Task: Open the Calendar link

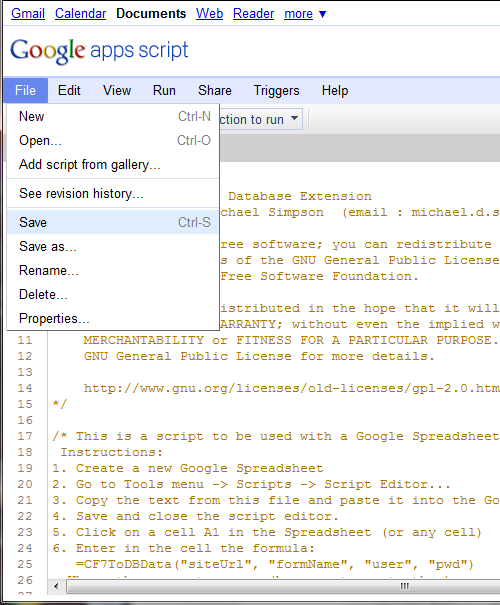Action: 80,14
